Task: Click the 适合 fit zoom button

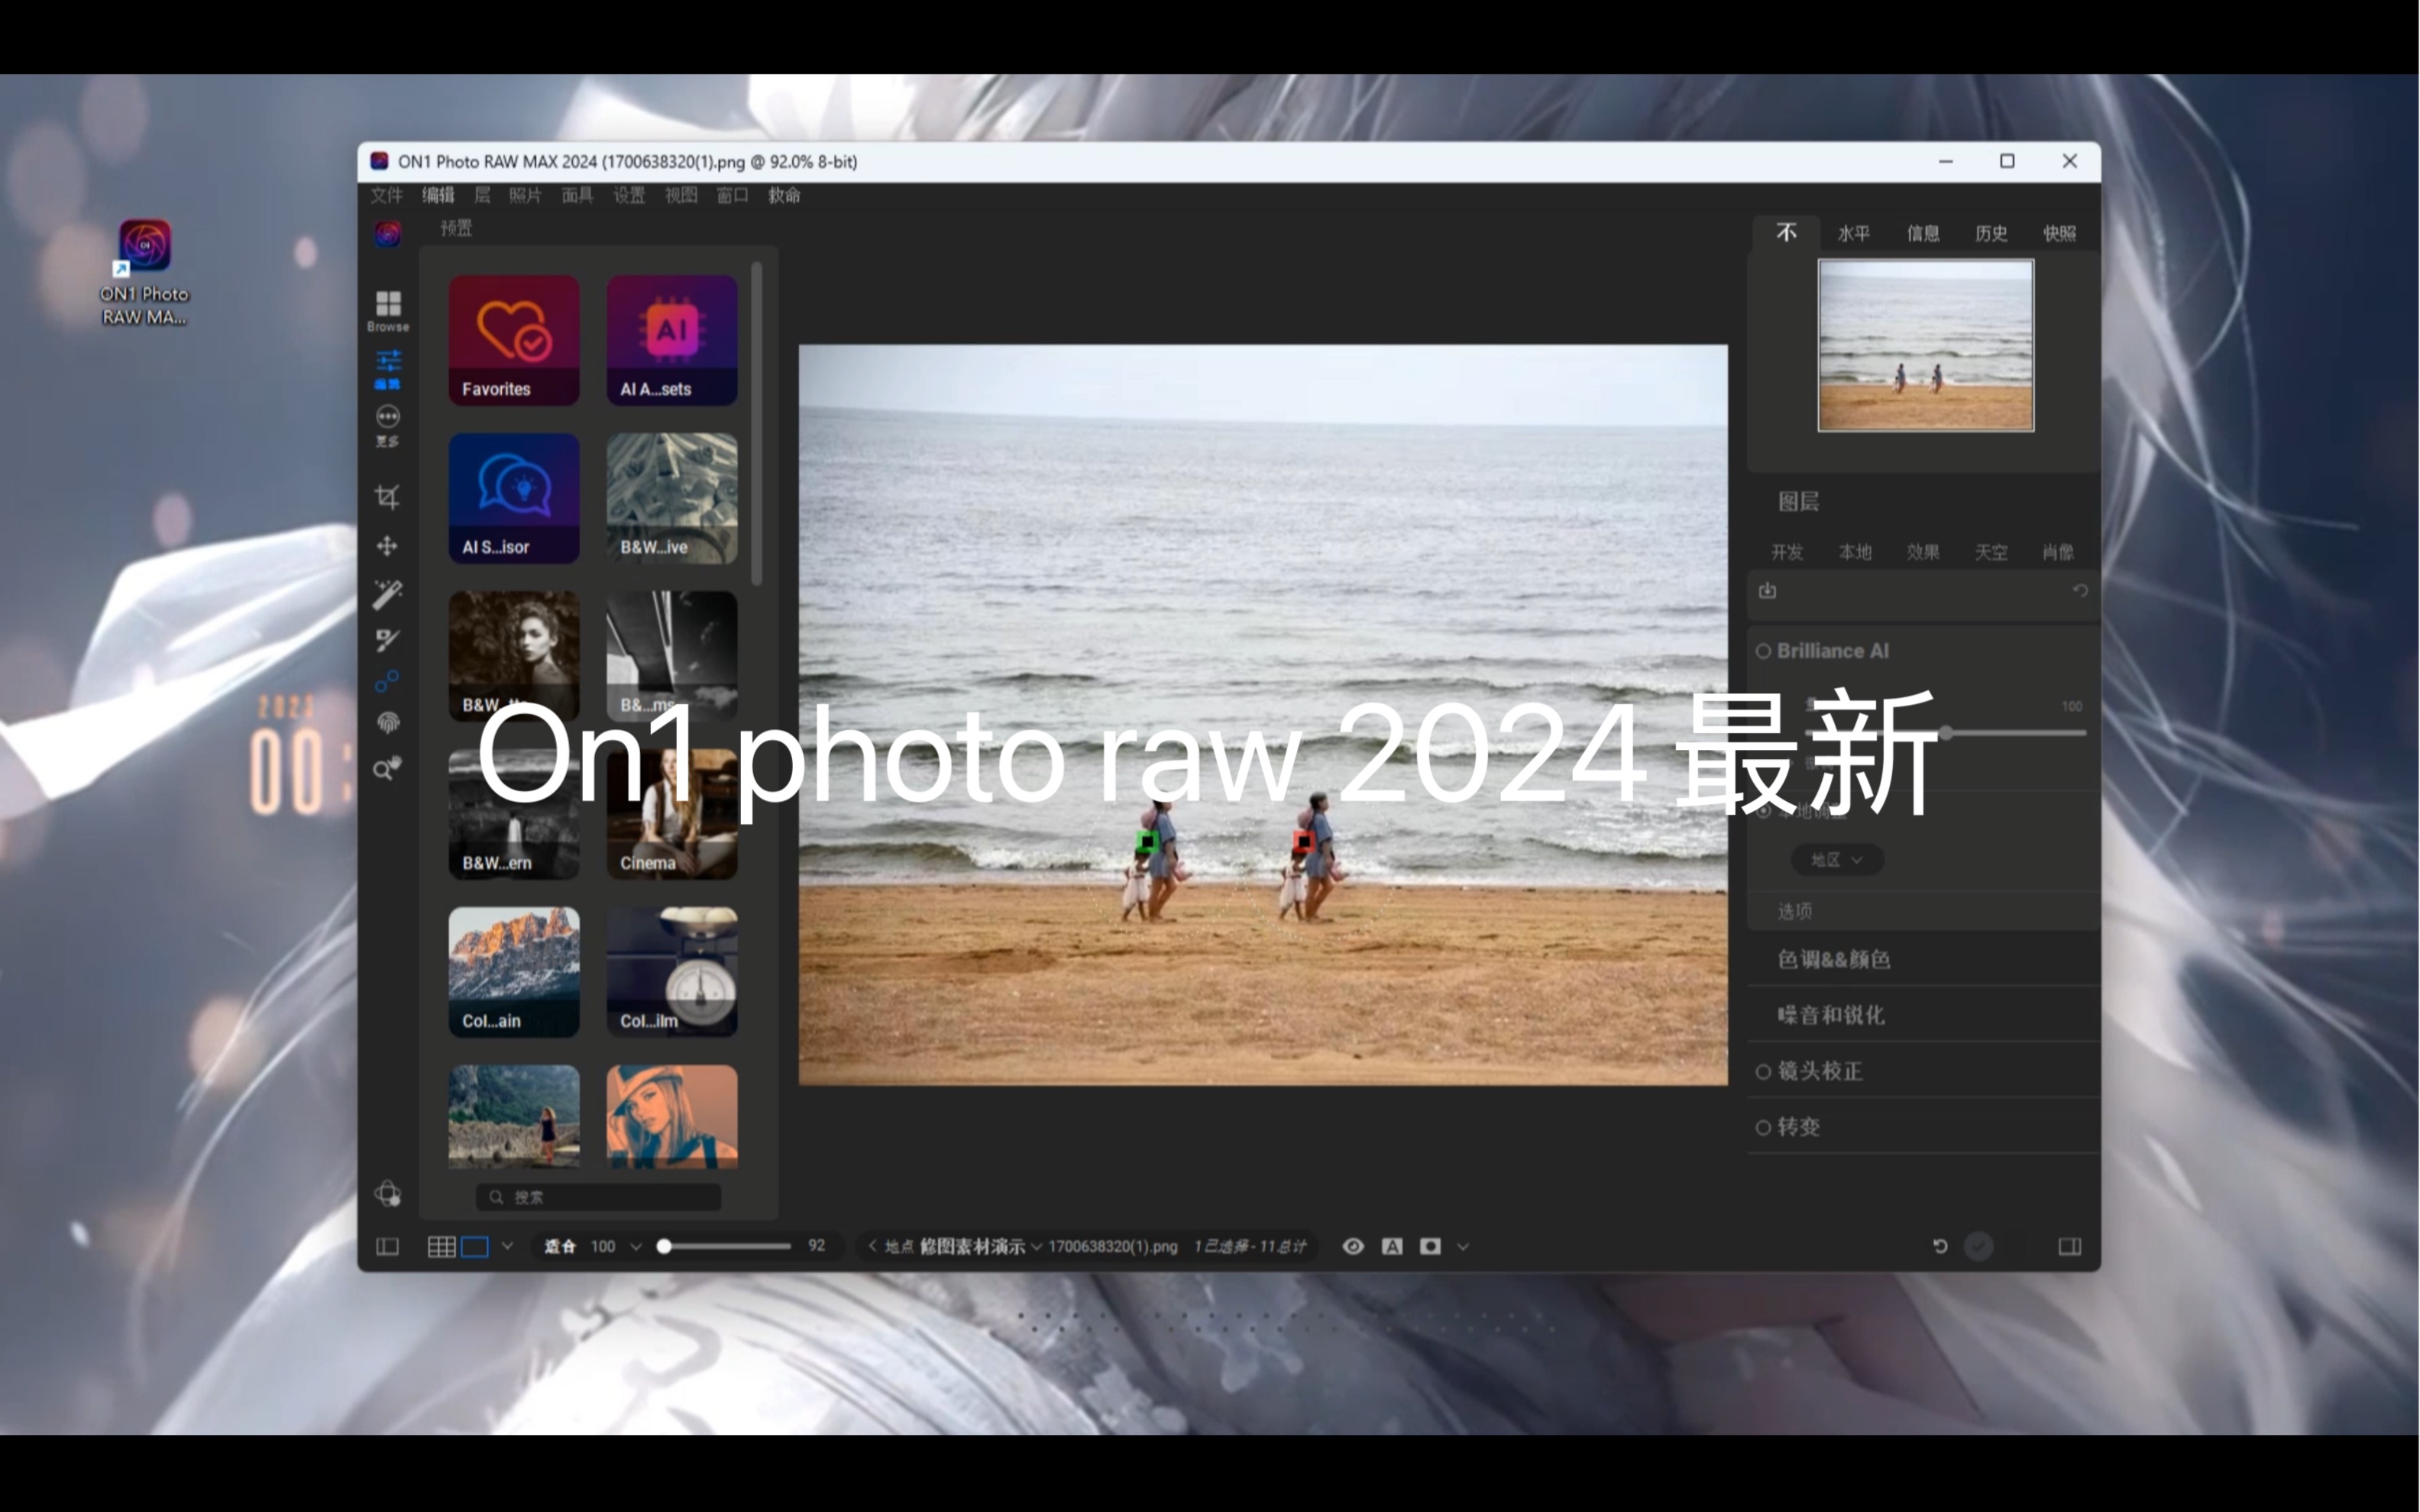Action: point(560,1246)
